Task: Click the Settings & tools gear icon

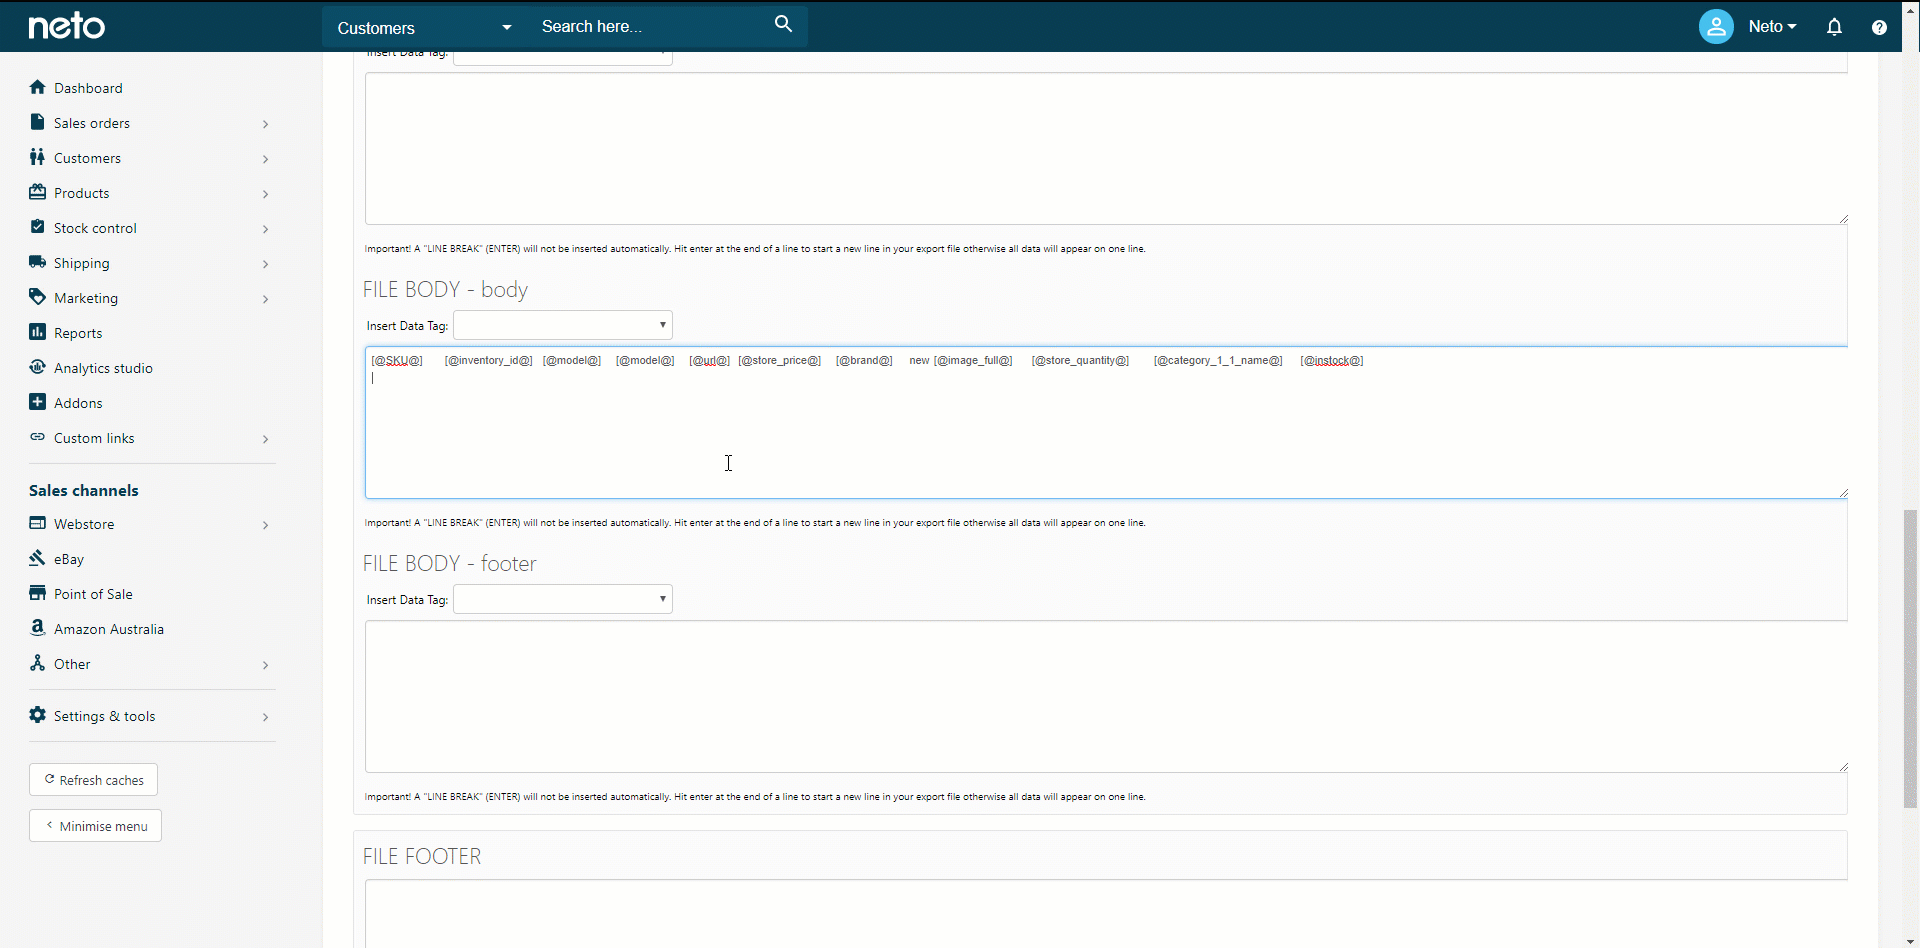Action: click(37, 715)
